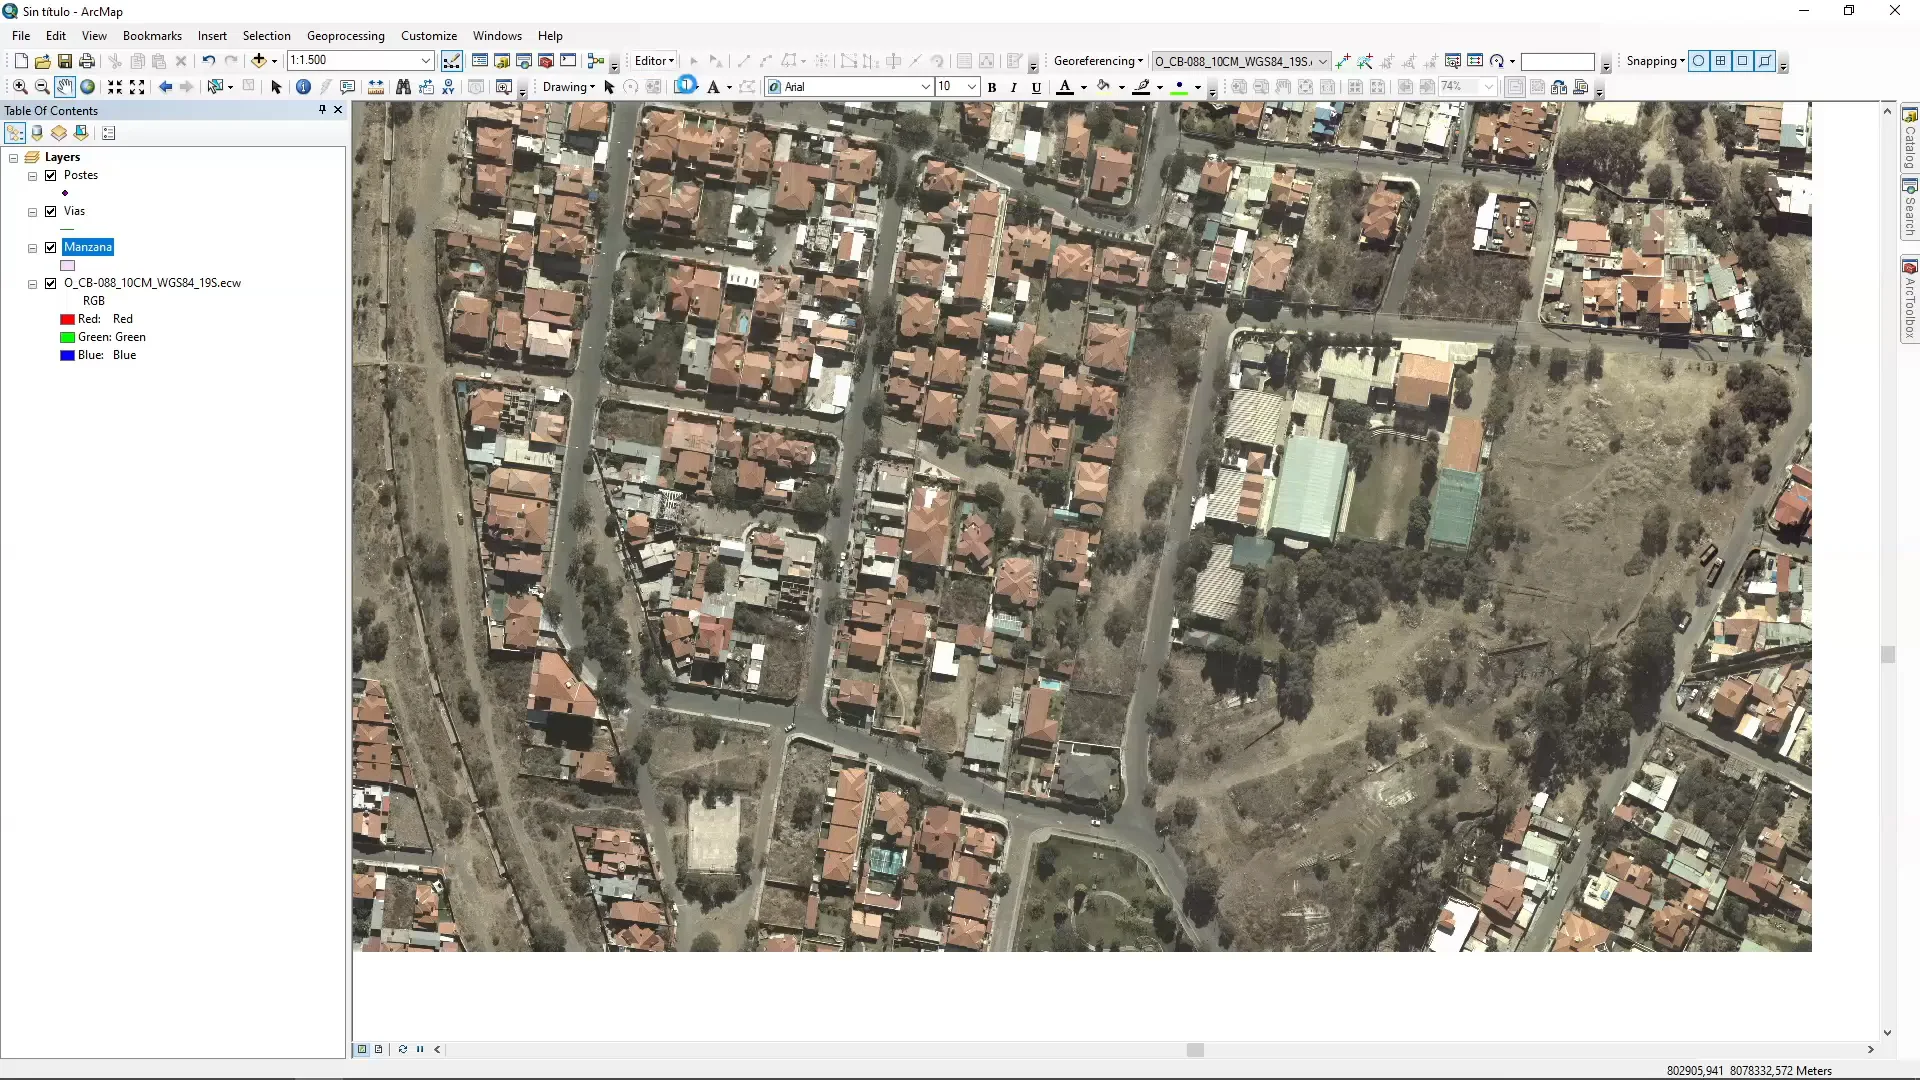The height and width of the screenshot is (1080, 1920).
Task: Select the Zoom In tool
Action: [20, 87]
